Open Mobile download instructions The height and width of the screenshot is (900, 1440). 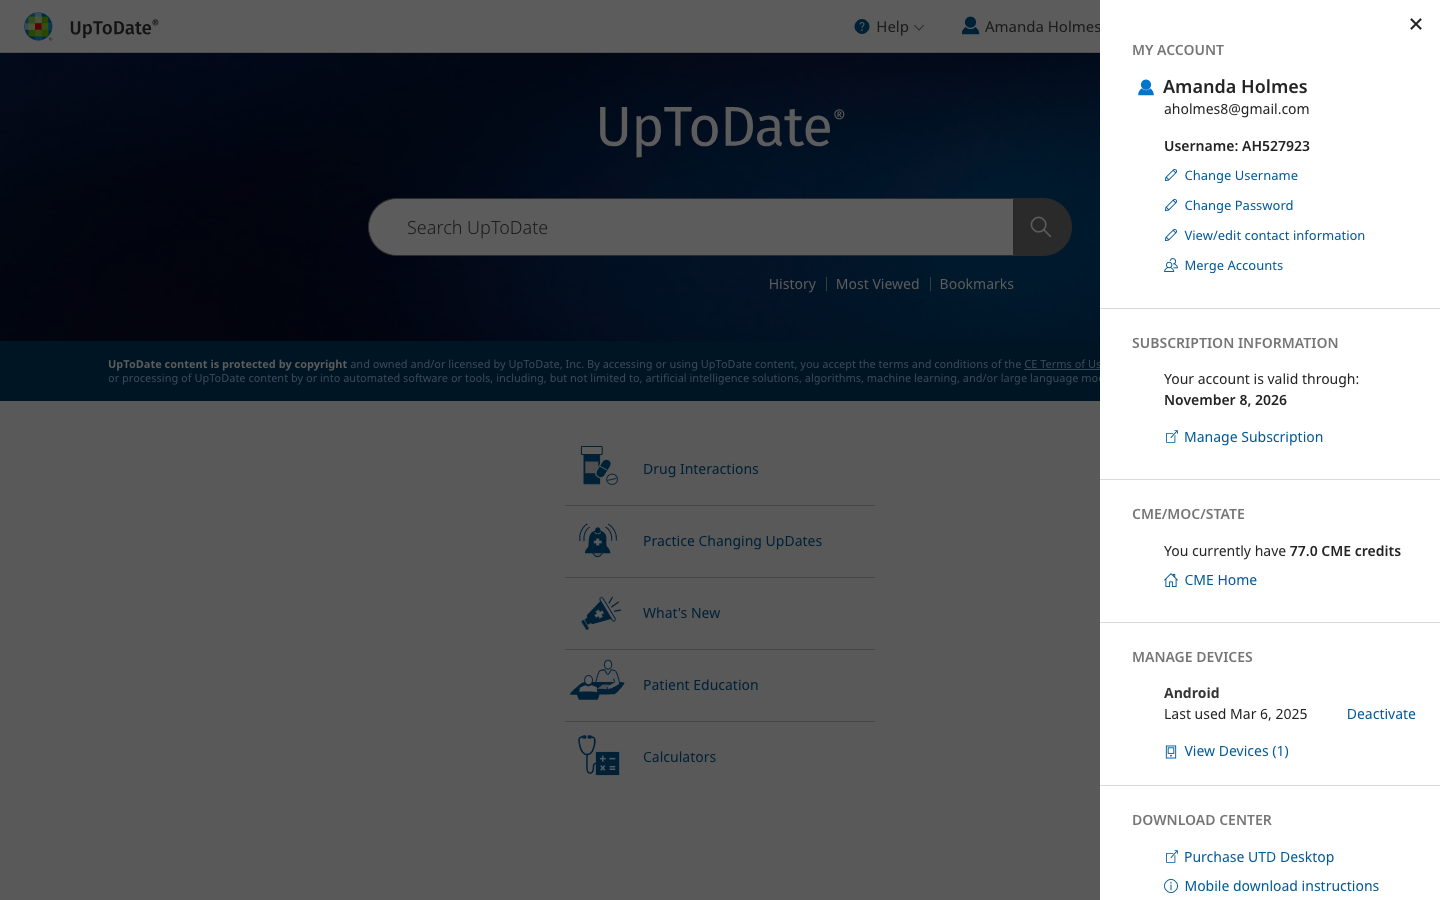1281,886
